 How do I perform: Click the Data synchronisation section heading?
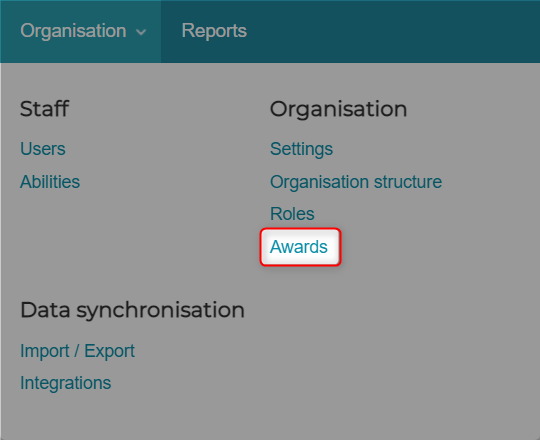tap(133, 311)
